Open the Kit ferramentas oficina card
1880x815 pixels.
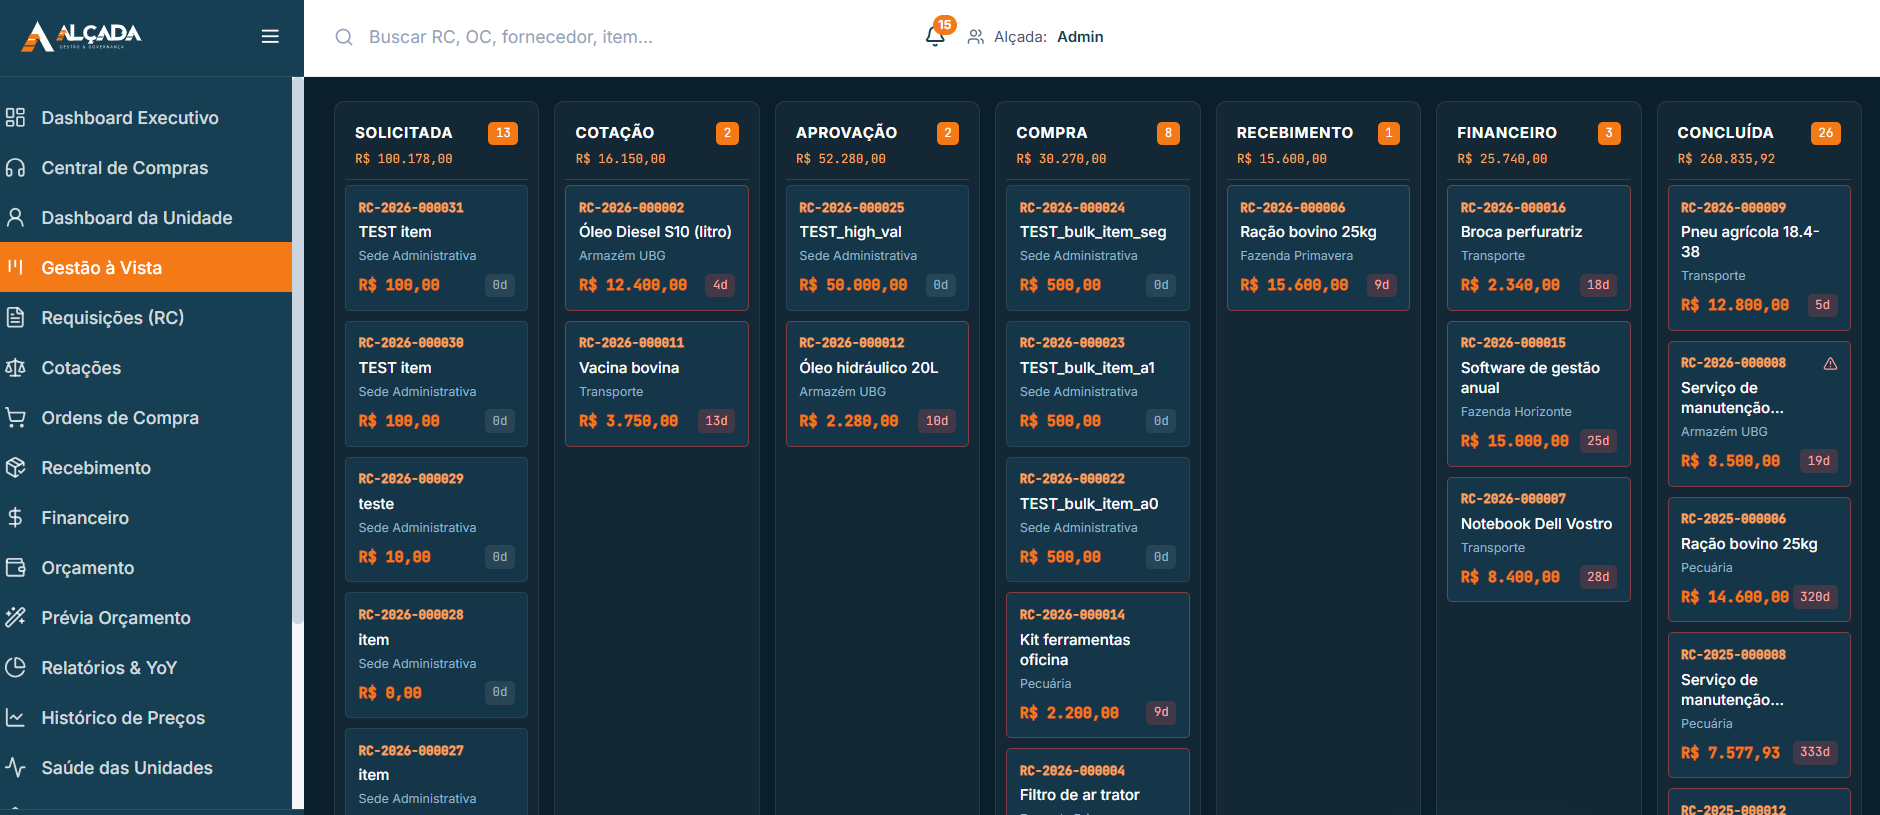click(x=1098, y=665)
